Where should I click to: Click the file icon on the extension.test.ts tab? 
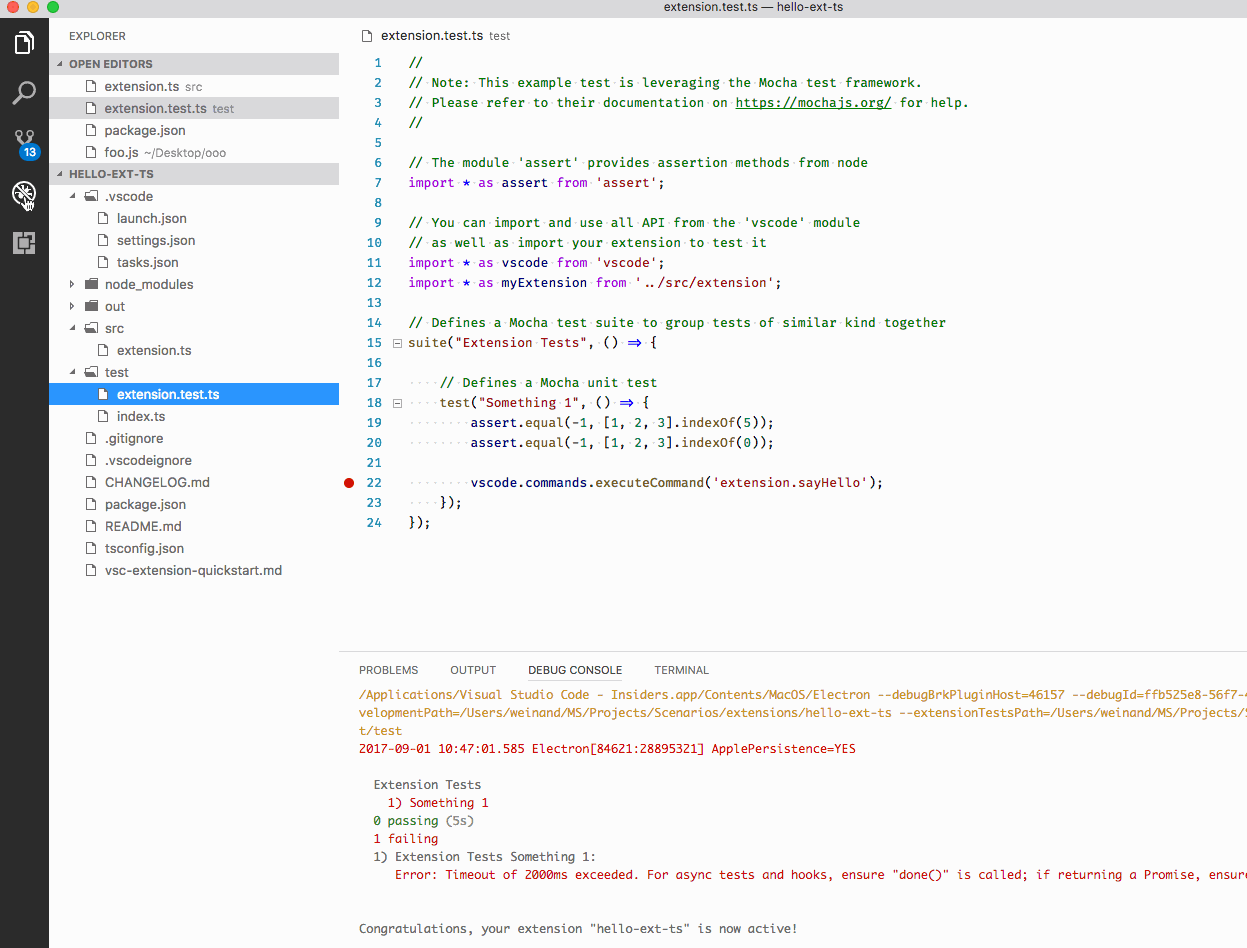366,35
